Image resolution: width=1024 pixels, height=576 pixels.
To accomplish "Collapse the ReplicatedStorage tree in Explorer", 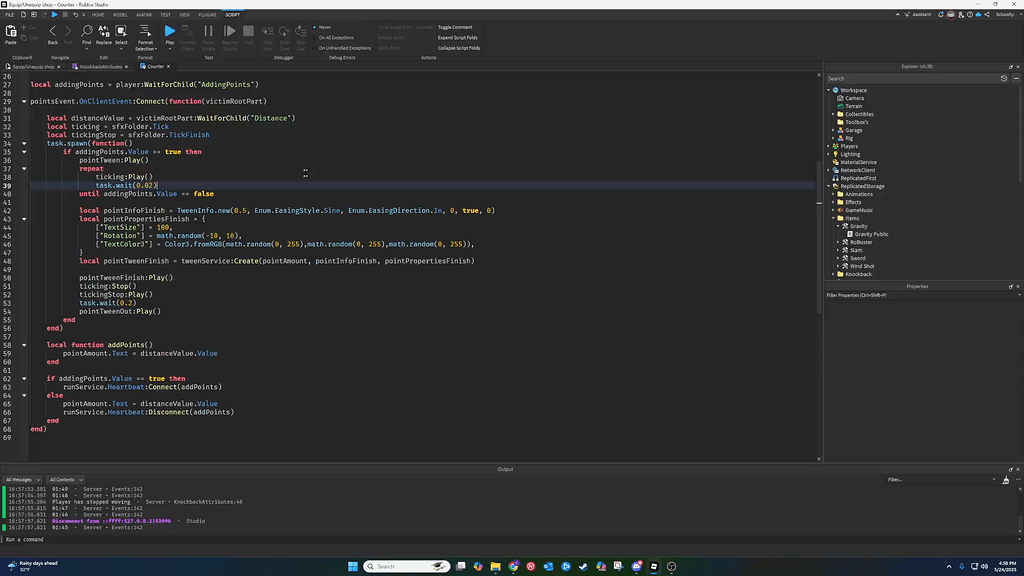I will pos(828,186).
